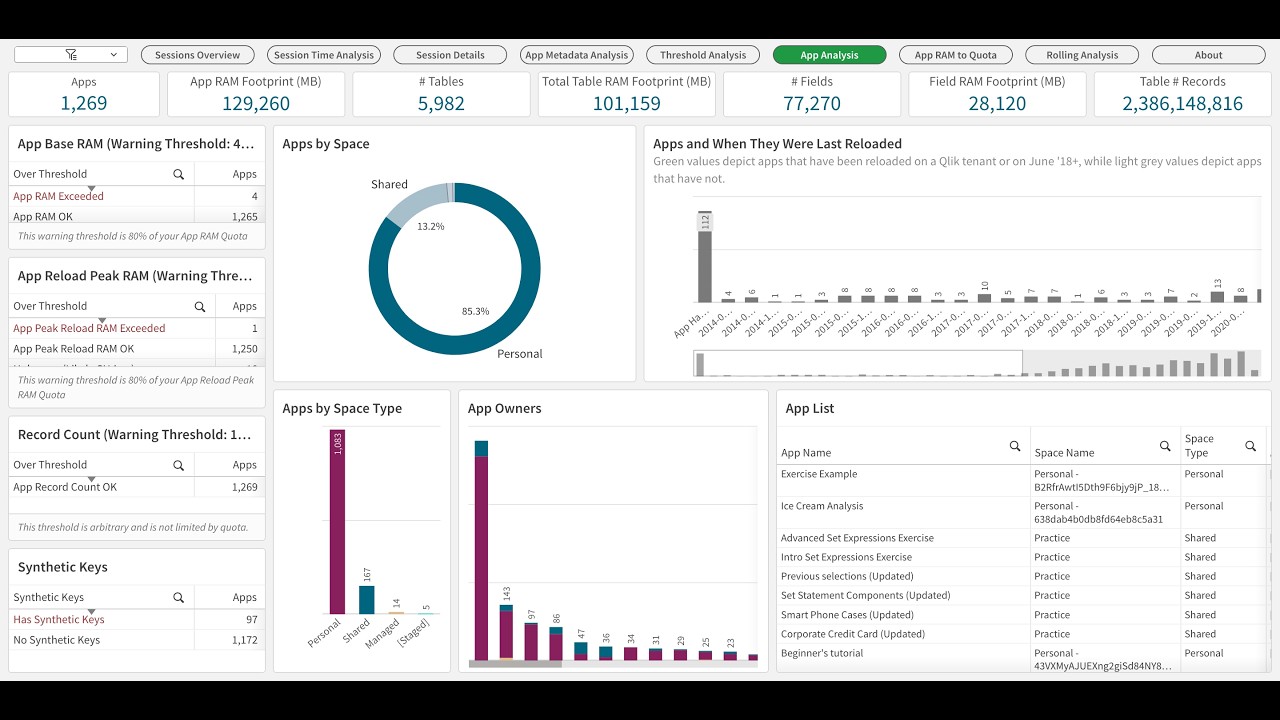
Task: Click Smart Phone Cases (Updated) row
Action: coord(1022,615)
